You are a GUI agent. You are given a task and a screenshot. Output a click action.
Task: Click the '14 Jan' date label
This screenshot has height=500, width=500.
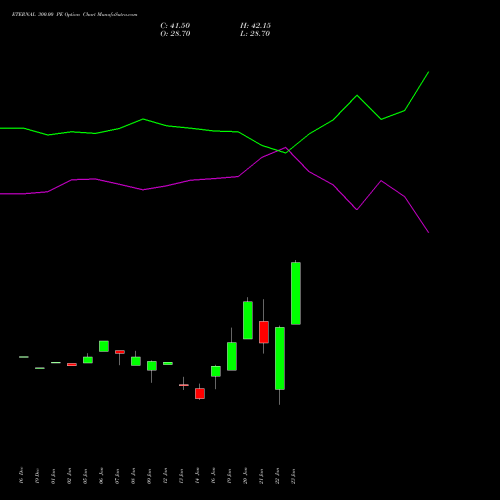pos(197,475)
